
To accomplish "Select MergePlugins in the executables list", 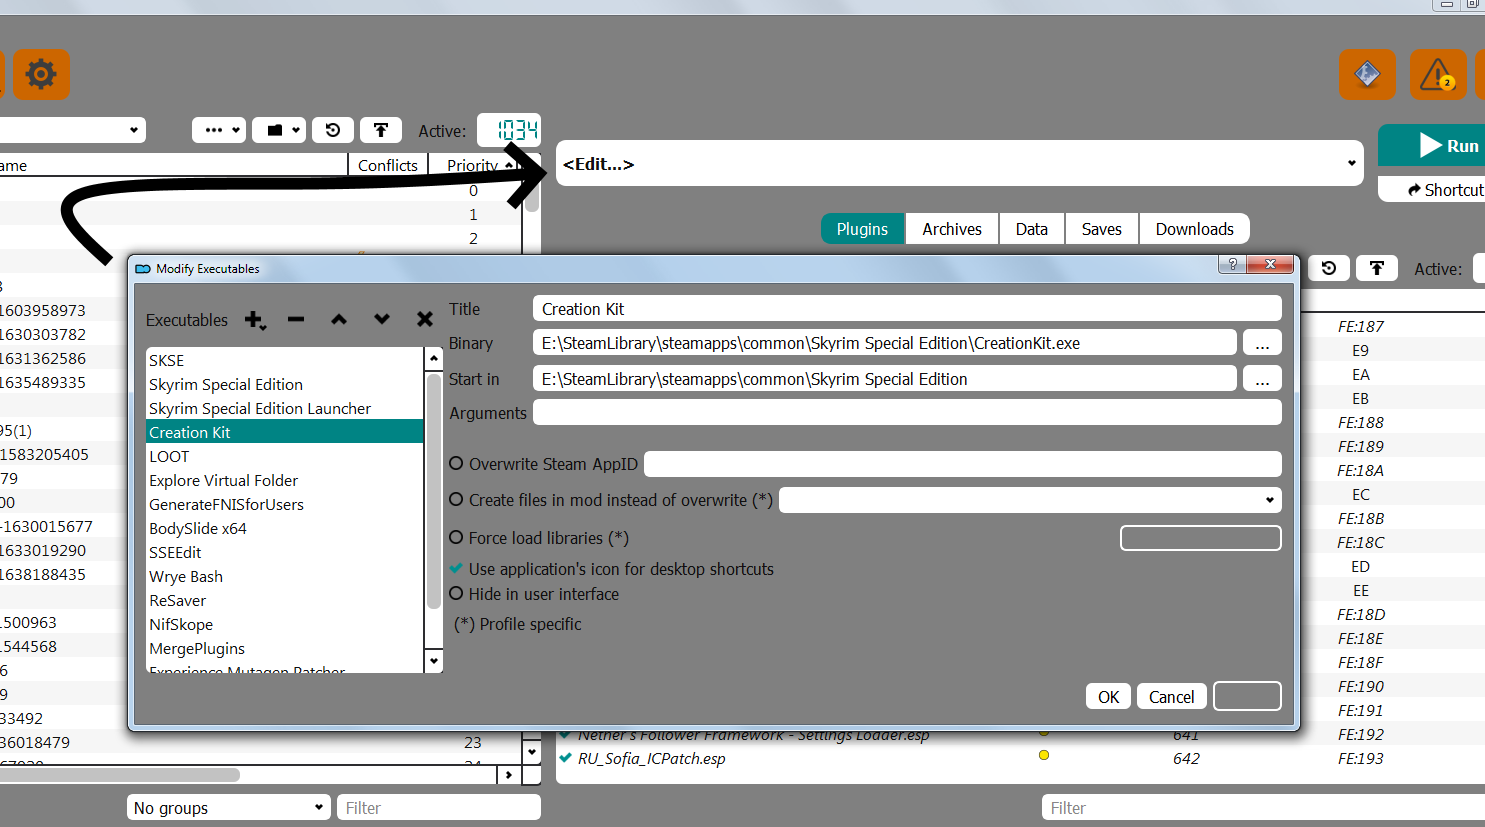I will [x=285, y=648].
